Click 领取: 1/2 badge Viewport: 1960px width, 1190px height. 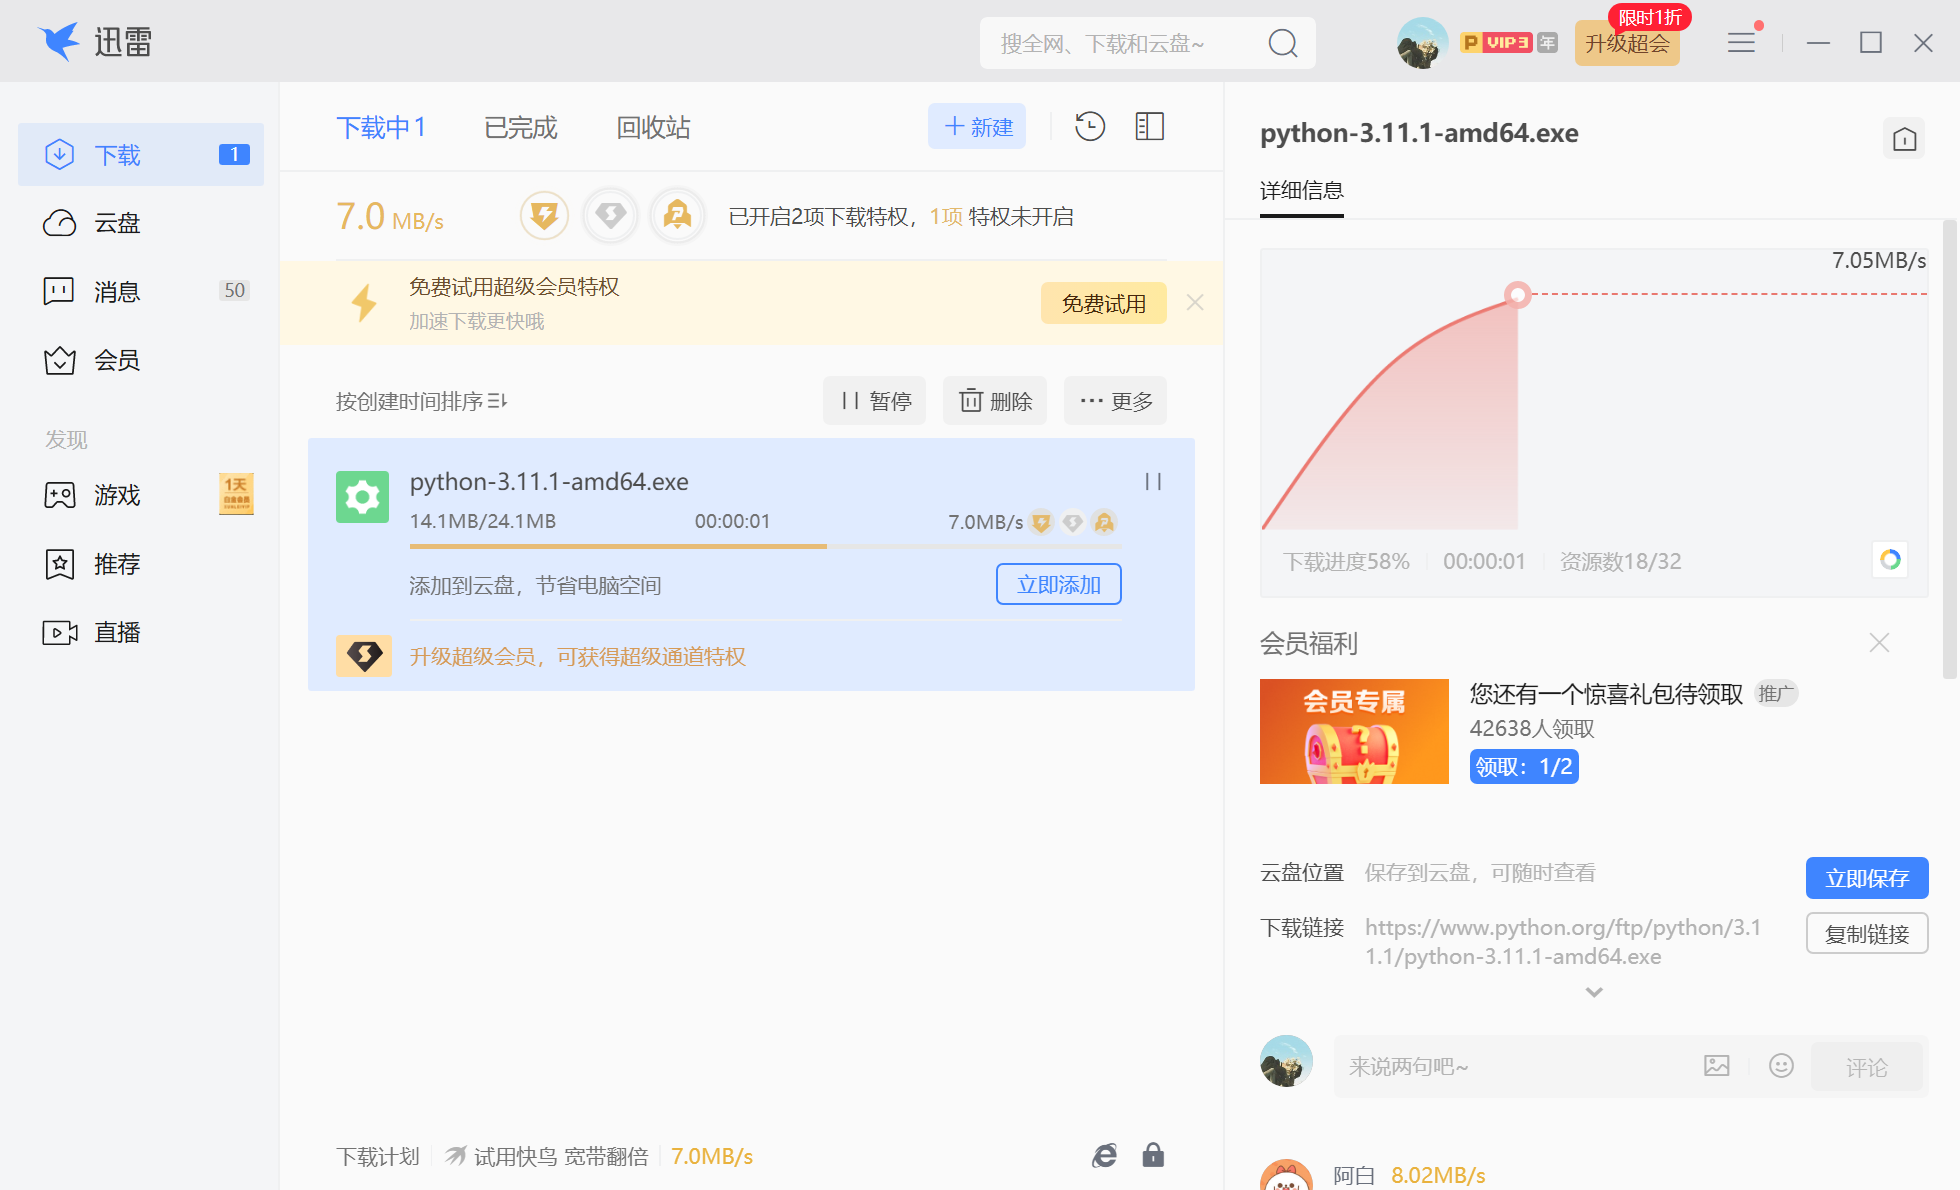(x=1524, y=766)
